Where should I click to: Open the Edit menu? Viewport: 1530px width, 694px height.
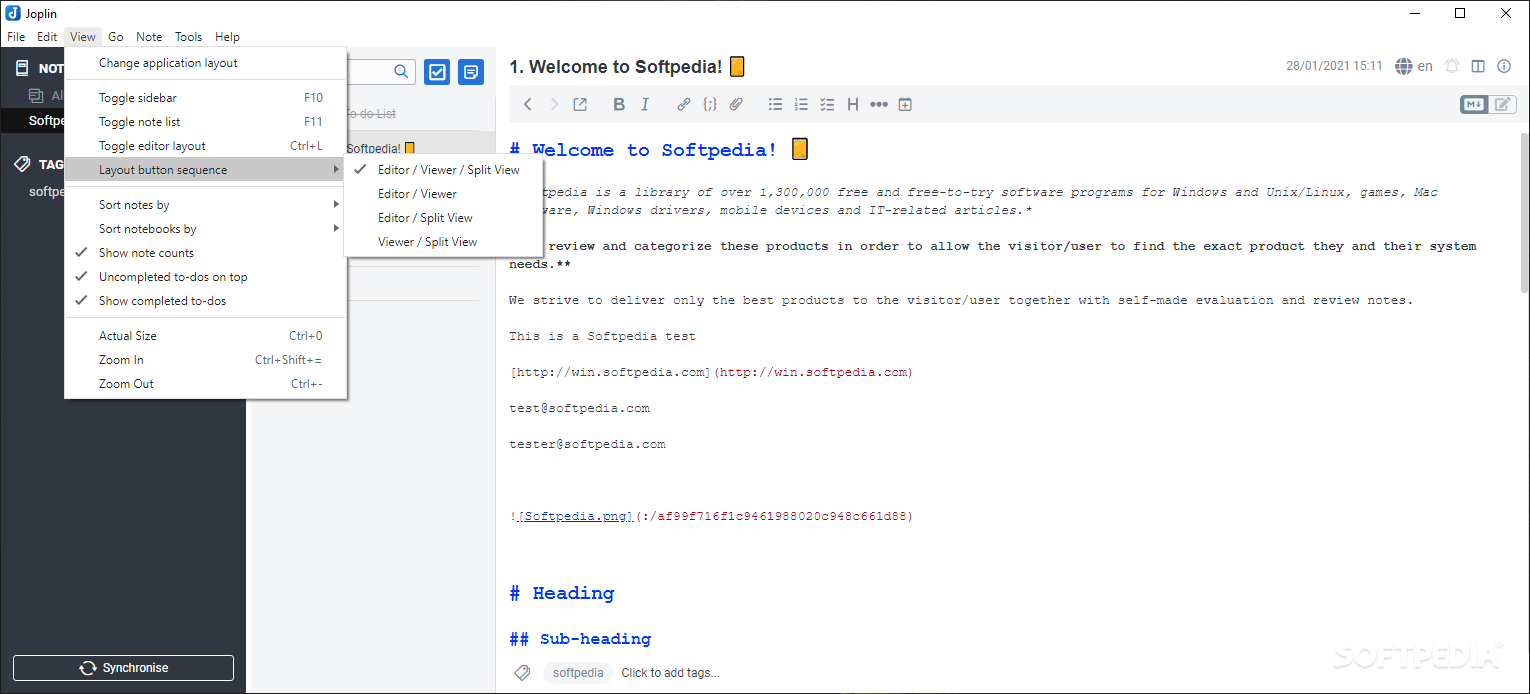pos(47,37)
